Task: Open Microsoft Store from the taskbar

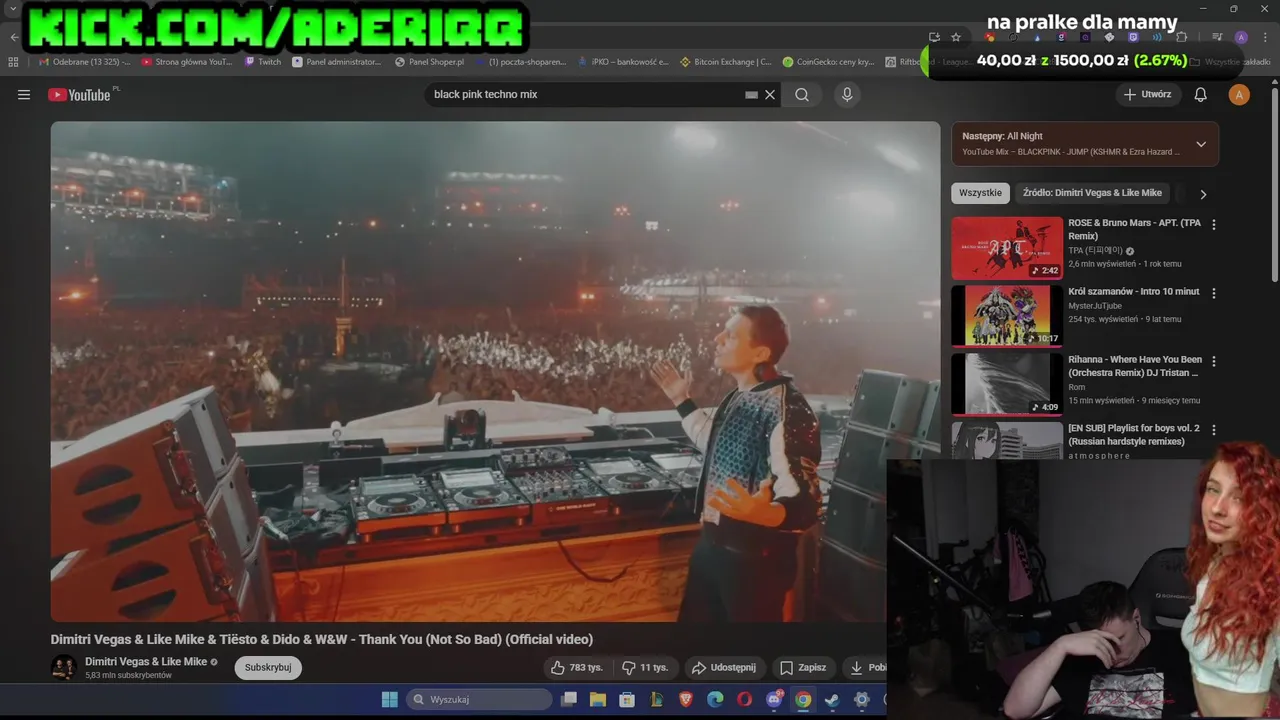Action: coord(627,699)
